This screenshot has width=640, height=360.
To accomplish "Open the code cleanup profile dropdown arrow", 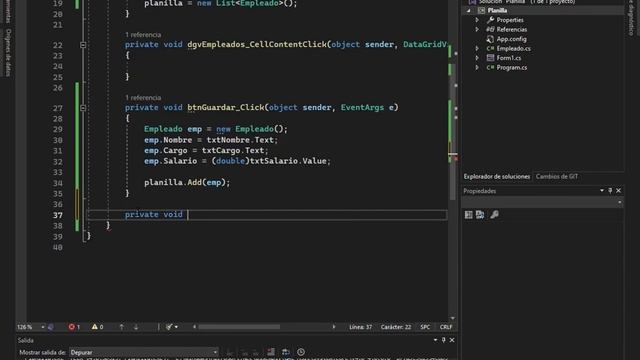I will [x=176, y=327].
